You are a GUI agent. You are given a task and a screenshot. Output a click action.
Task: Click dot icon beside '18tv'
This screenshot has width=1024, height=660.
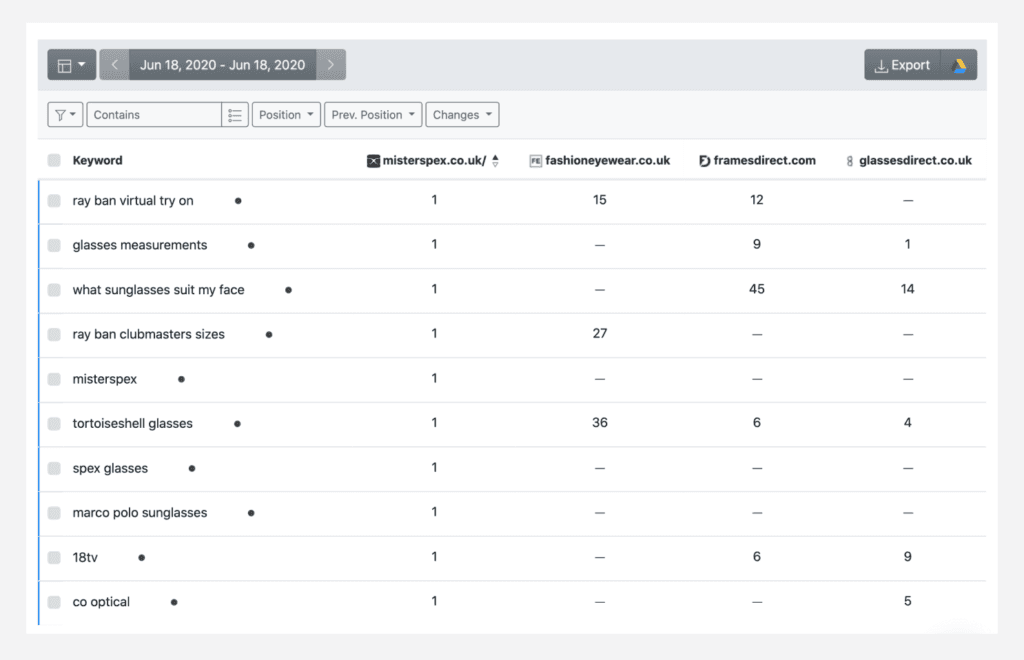pyautogui.click(x=142, y=558)
